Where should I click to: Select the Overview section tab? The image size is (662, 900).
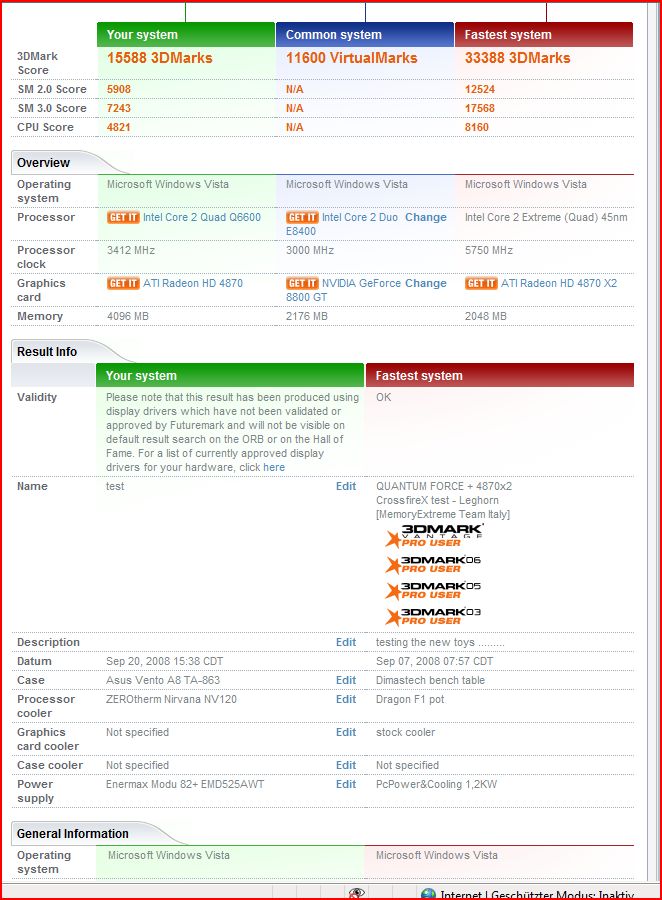(44, 163)
